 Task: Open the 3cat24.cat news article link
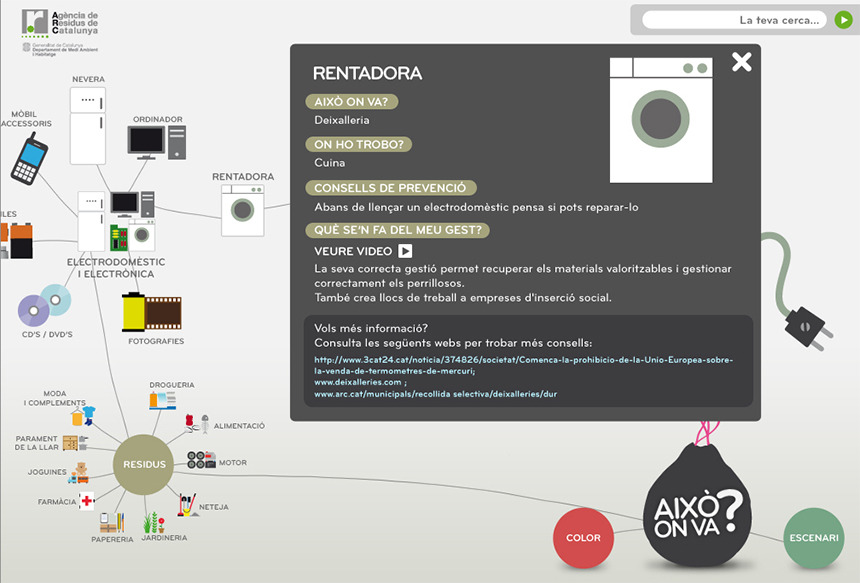coord(523,365)
